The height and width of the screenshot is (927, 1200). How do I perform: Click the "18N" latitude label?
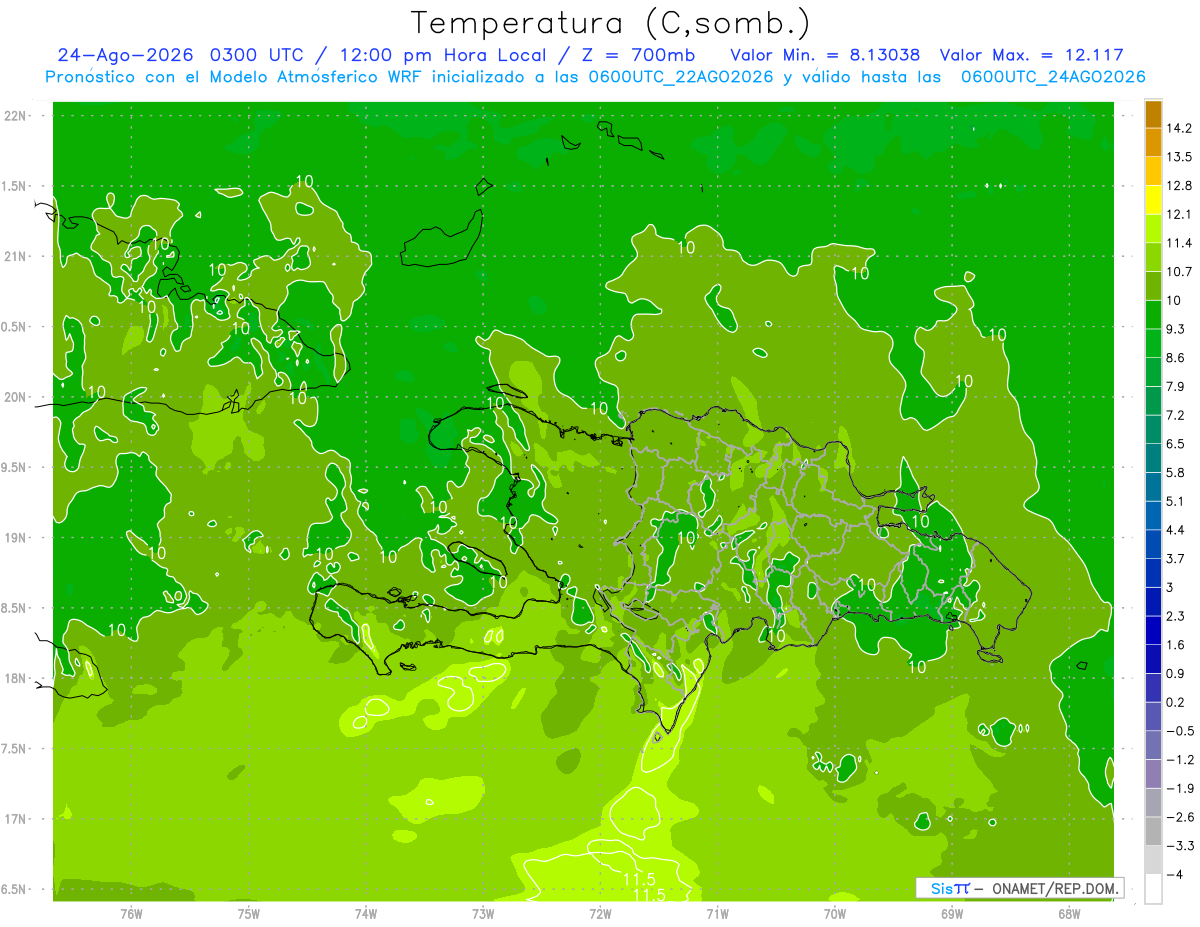coord(16,678)
